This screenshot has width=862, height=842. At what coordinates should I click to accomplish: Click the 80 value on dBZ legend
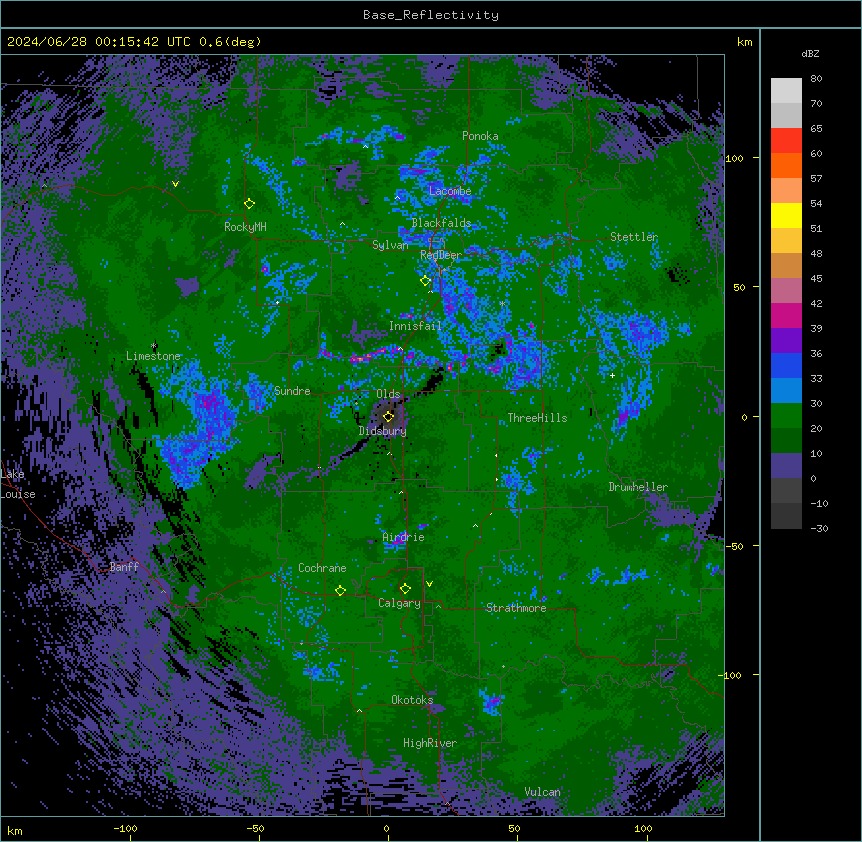[816, 79]
